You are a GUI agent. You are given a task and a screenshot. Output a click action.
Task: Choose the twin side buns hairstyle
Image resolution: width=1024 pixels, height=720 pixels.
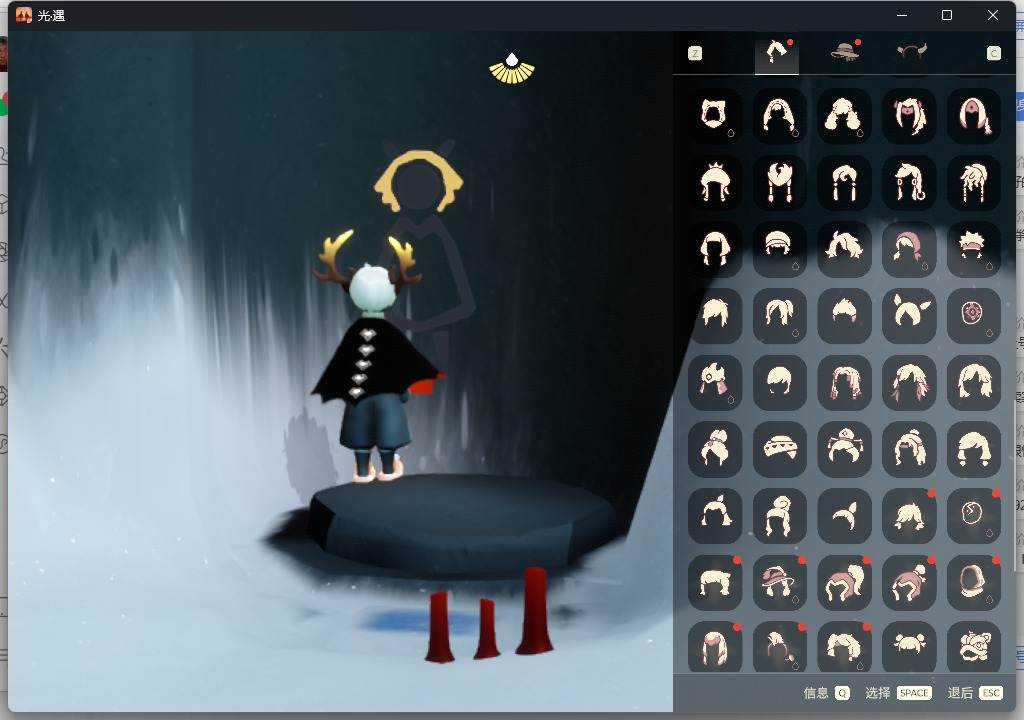tap(909, 648)
